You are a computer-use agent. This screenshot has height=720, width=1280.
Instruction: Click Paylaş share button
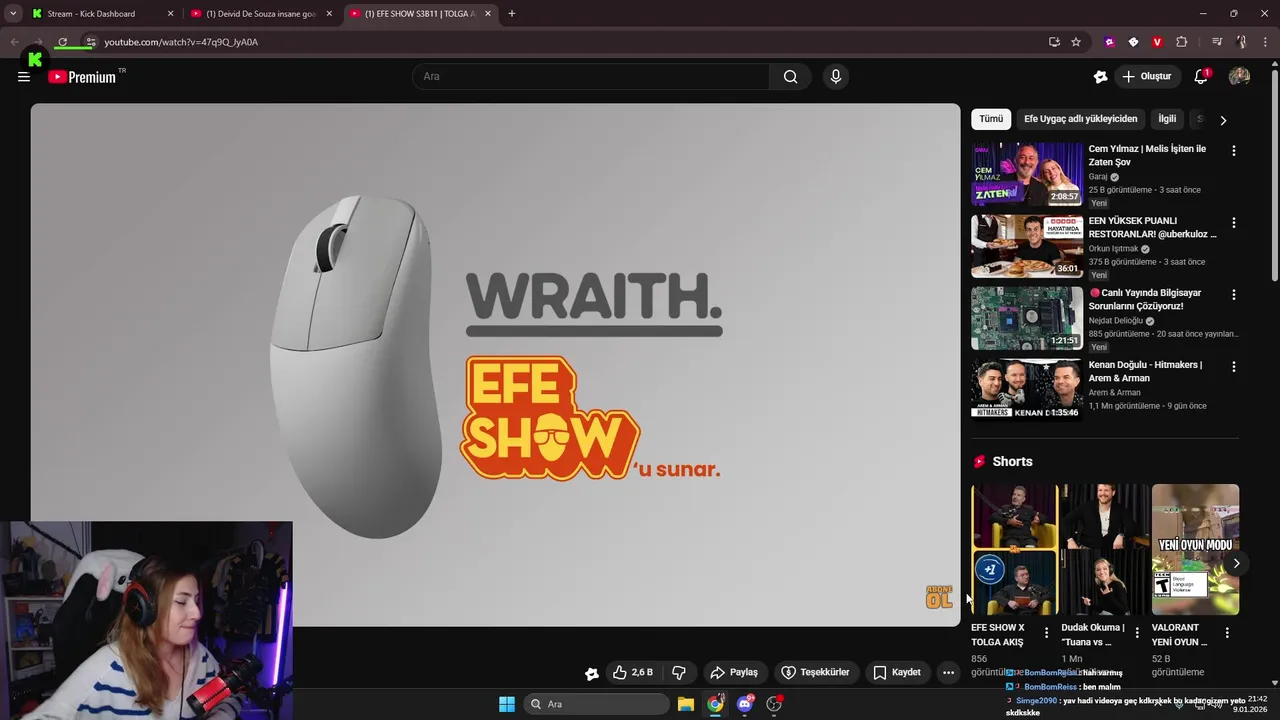pyautogui.click(x=734, y=673)
